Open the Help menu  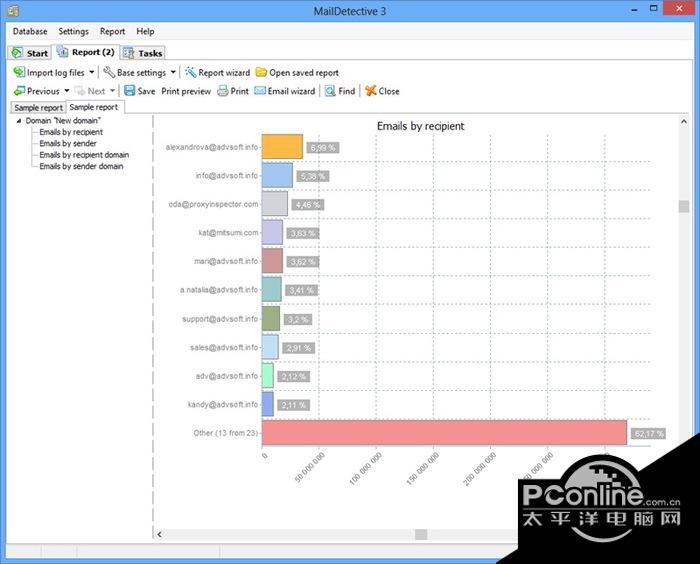(x=145, y=31)
